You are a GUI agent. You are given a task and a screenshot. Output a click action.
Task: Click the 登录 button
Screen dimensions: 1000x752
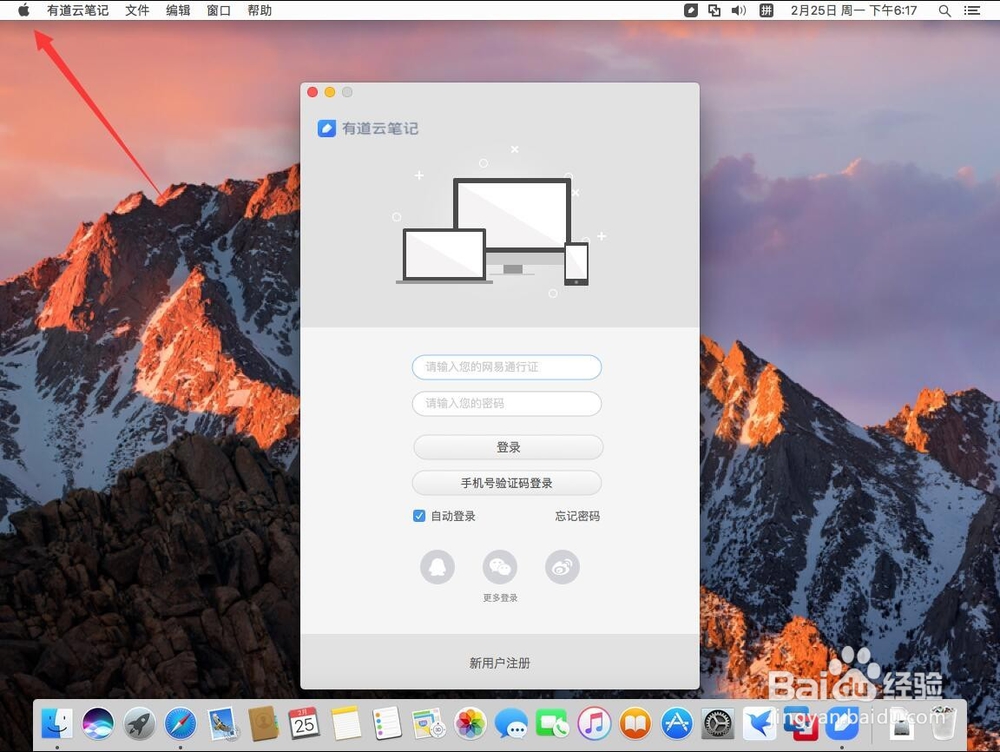click(x=508, y=447)
